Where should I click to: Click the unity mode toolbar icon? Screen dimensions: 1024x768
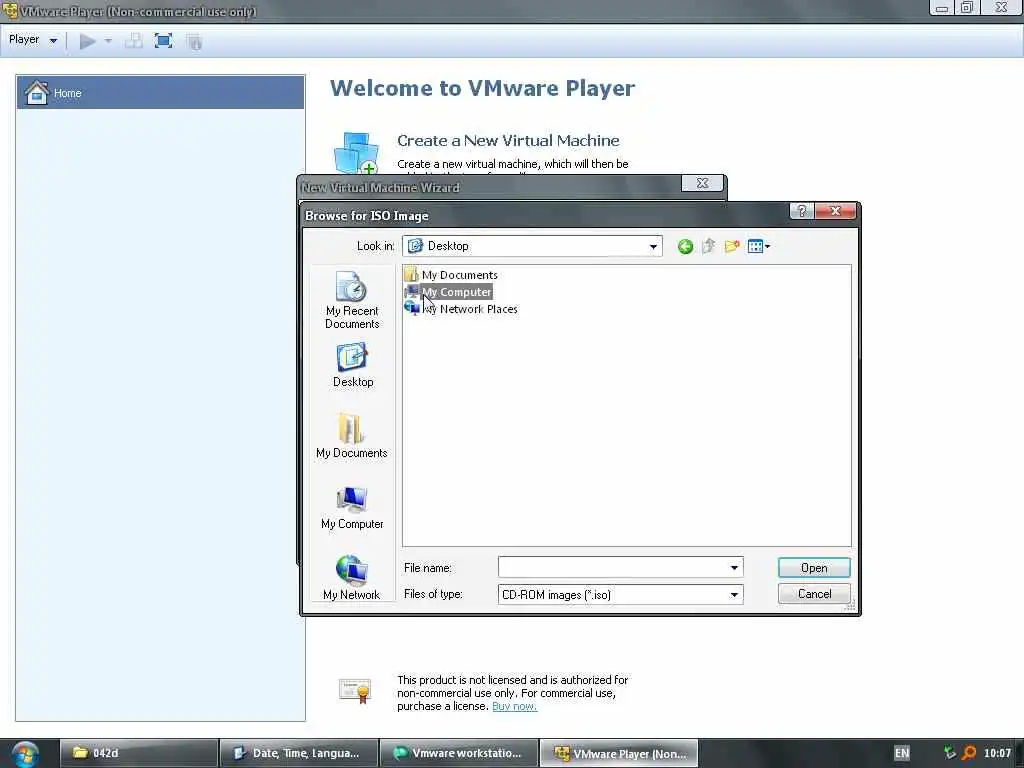pyautogui.click(x=194, y=42)
